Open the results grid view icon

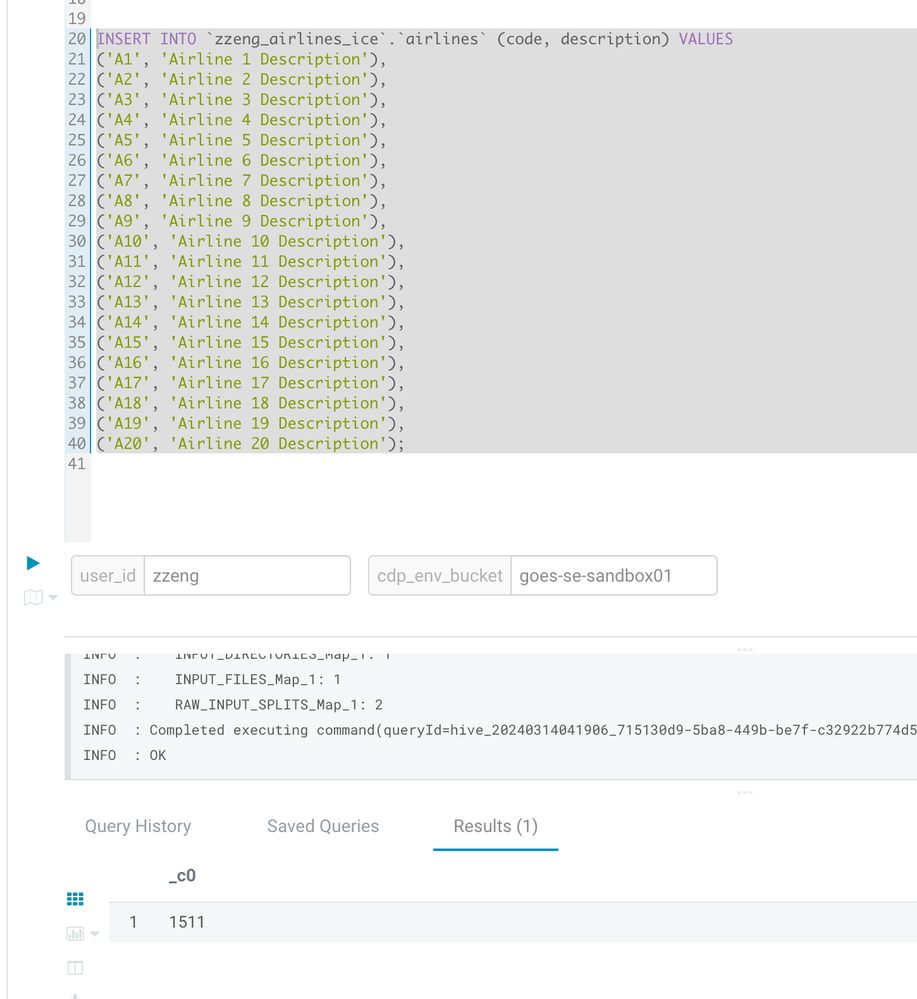(75, 898)
